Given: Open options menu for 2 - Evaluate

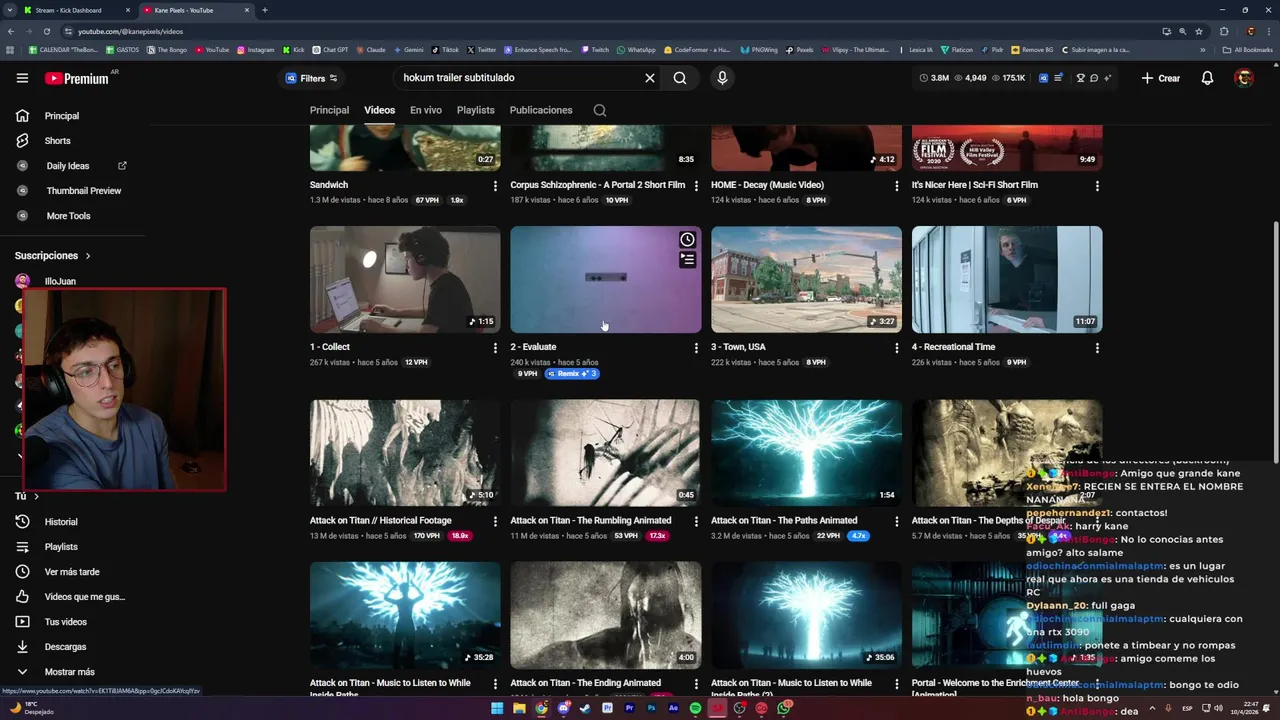Looking at the screenshot, I should 696,348.
